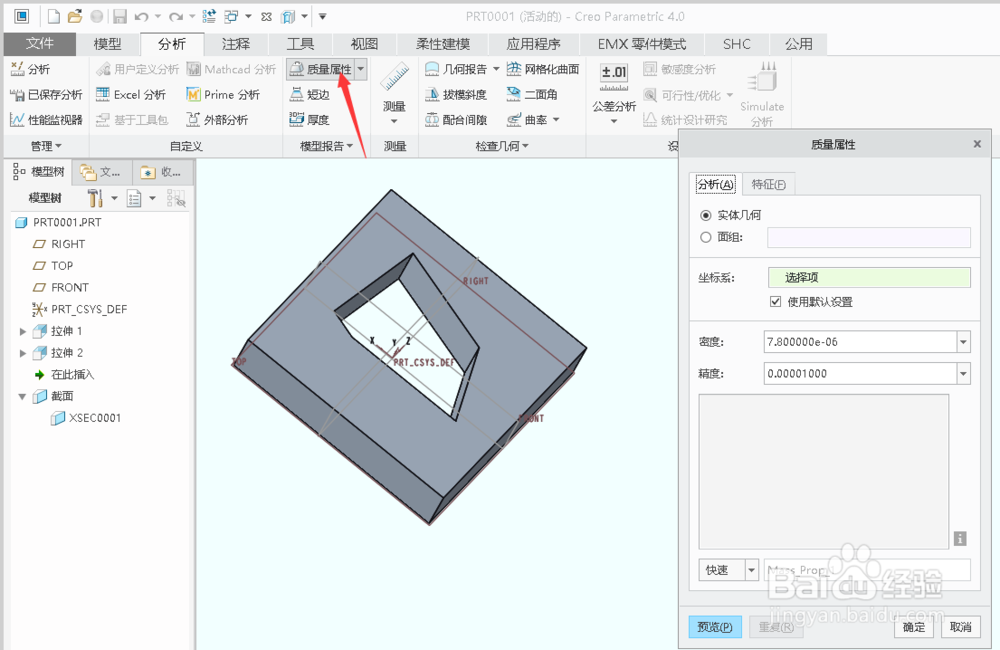
Task: Open 已保存分析 saved analyses
Action: [x=46, y=94]
